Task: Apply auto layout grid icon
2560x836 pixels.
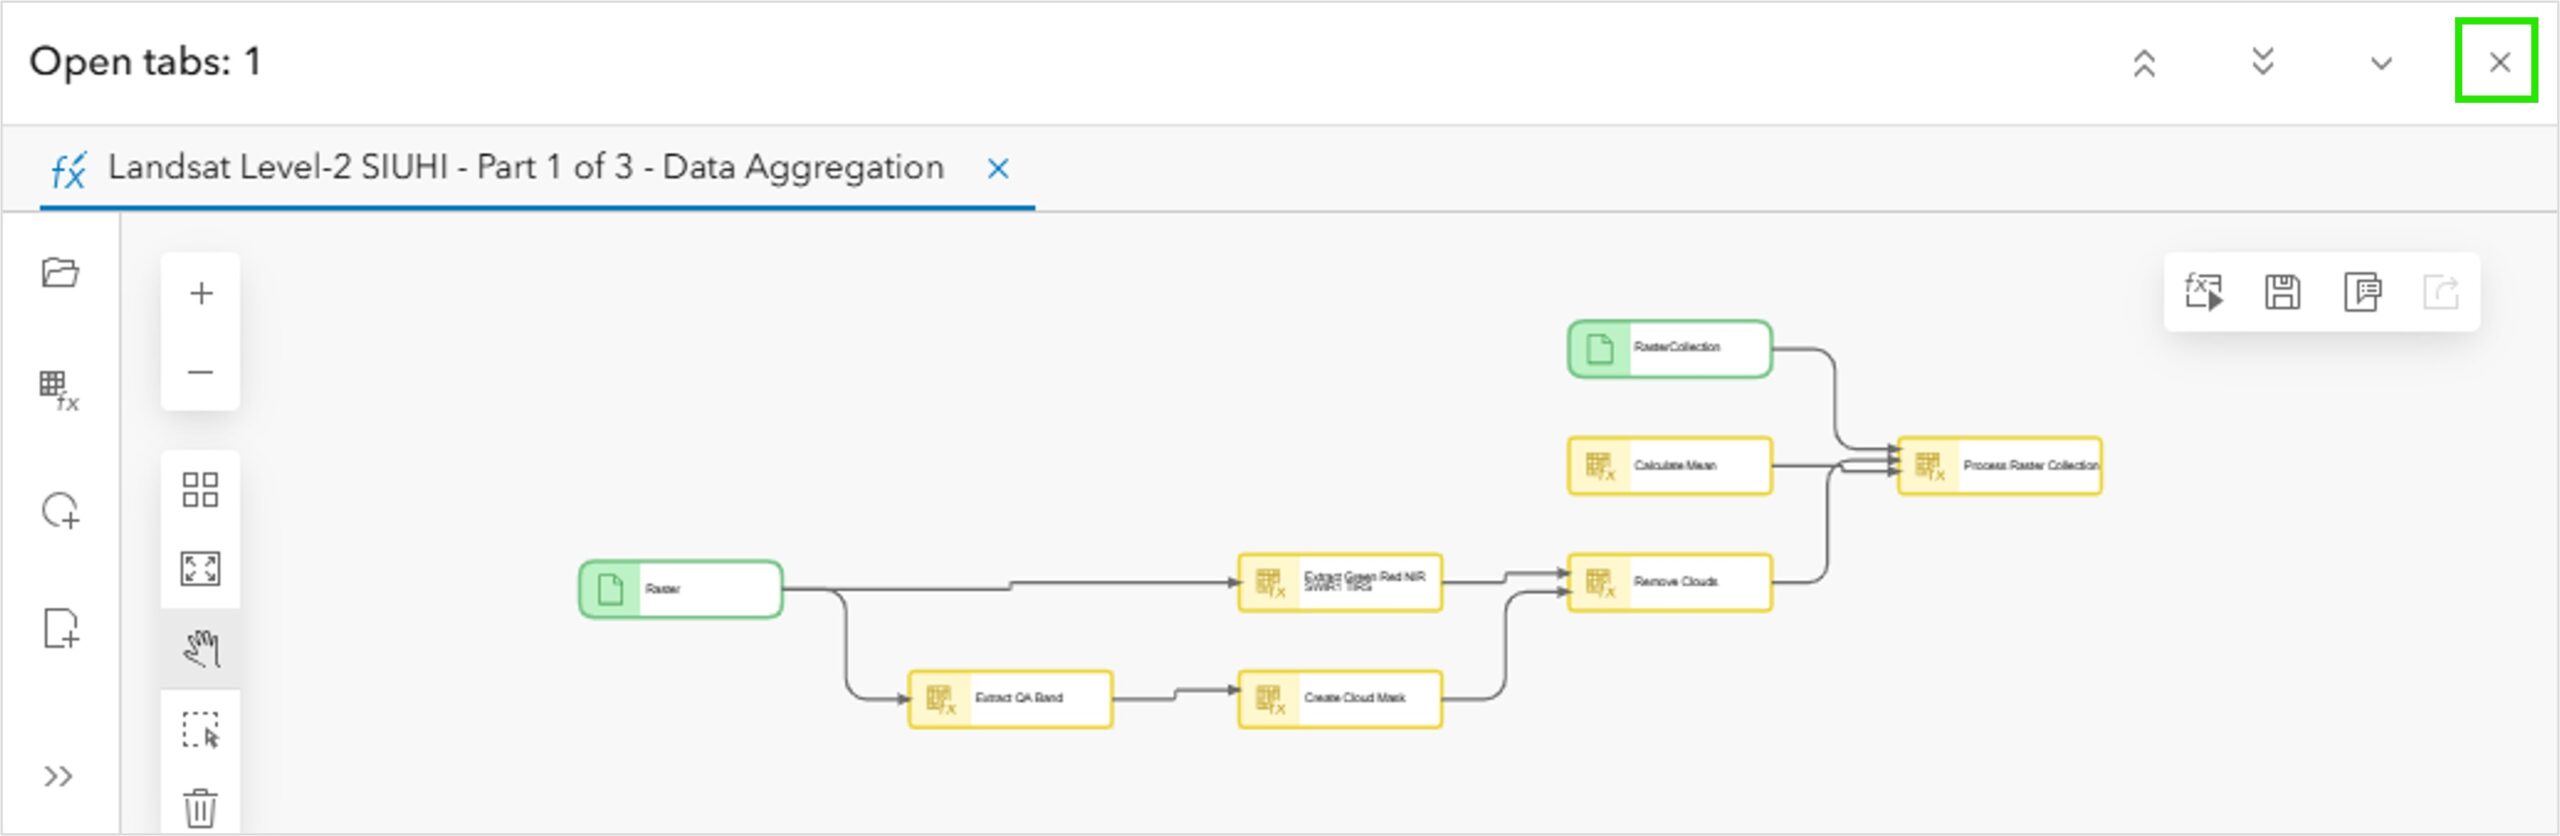Action: [200, 490]
